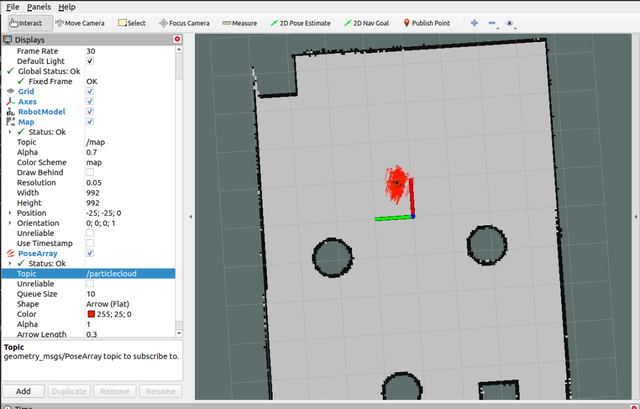Expand the Orientation property row
Image resolution: width=640 pixels, height=409 pixels.
10,223
